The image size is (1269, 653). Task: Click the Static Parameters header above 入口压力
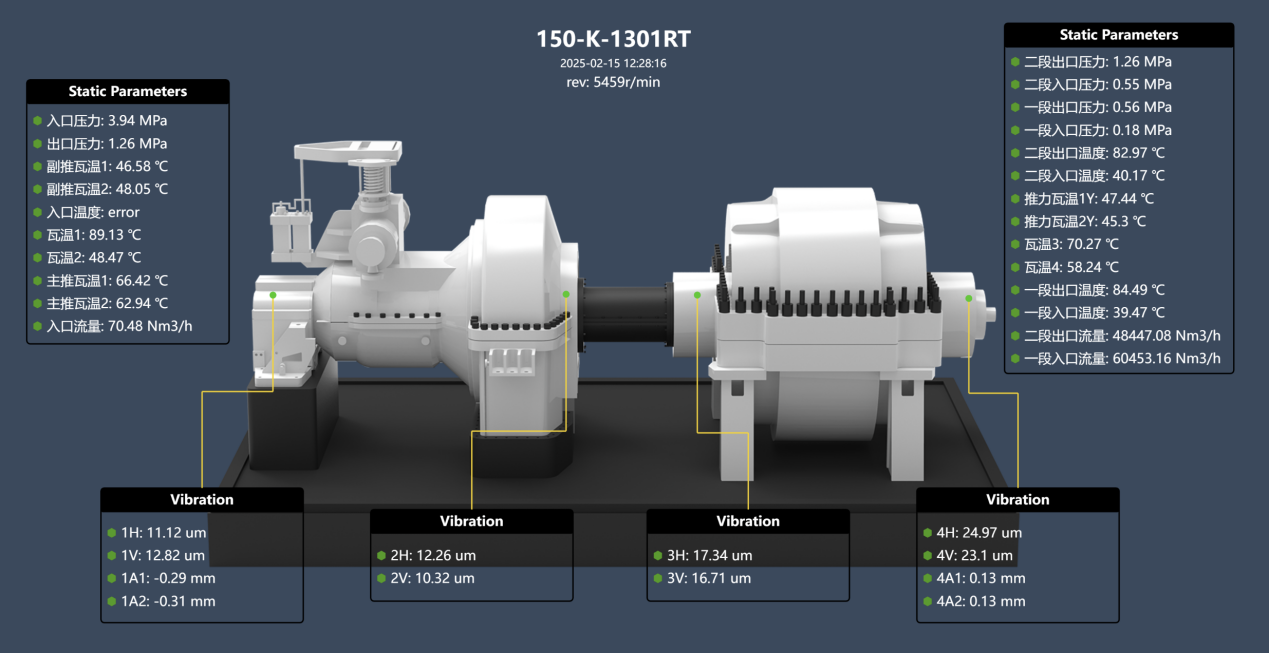click(x=128, y=91)
